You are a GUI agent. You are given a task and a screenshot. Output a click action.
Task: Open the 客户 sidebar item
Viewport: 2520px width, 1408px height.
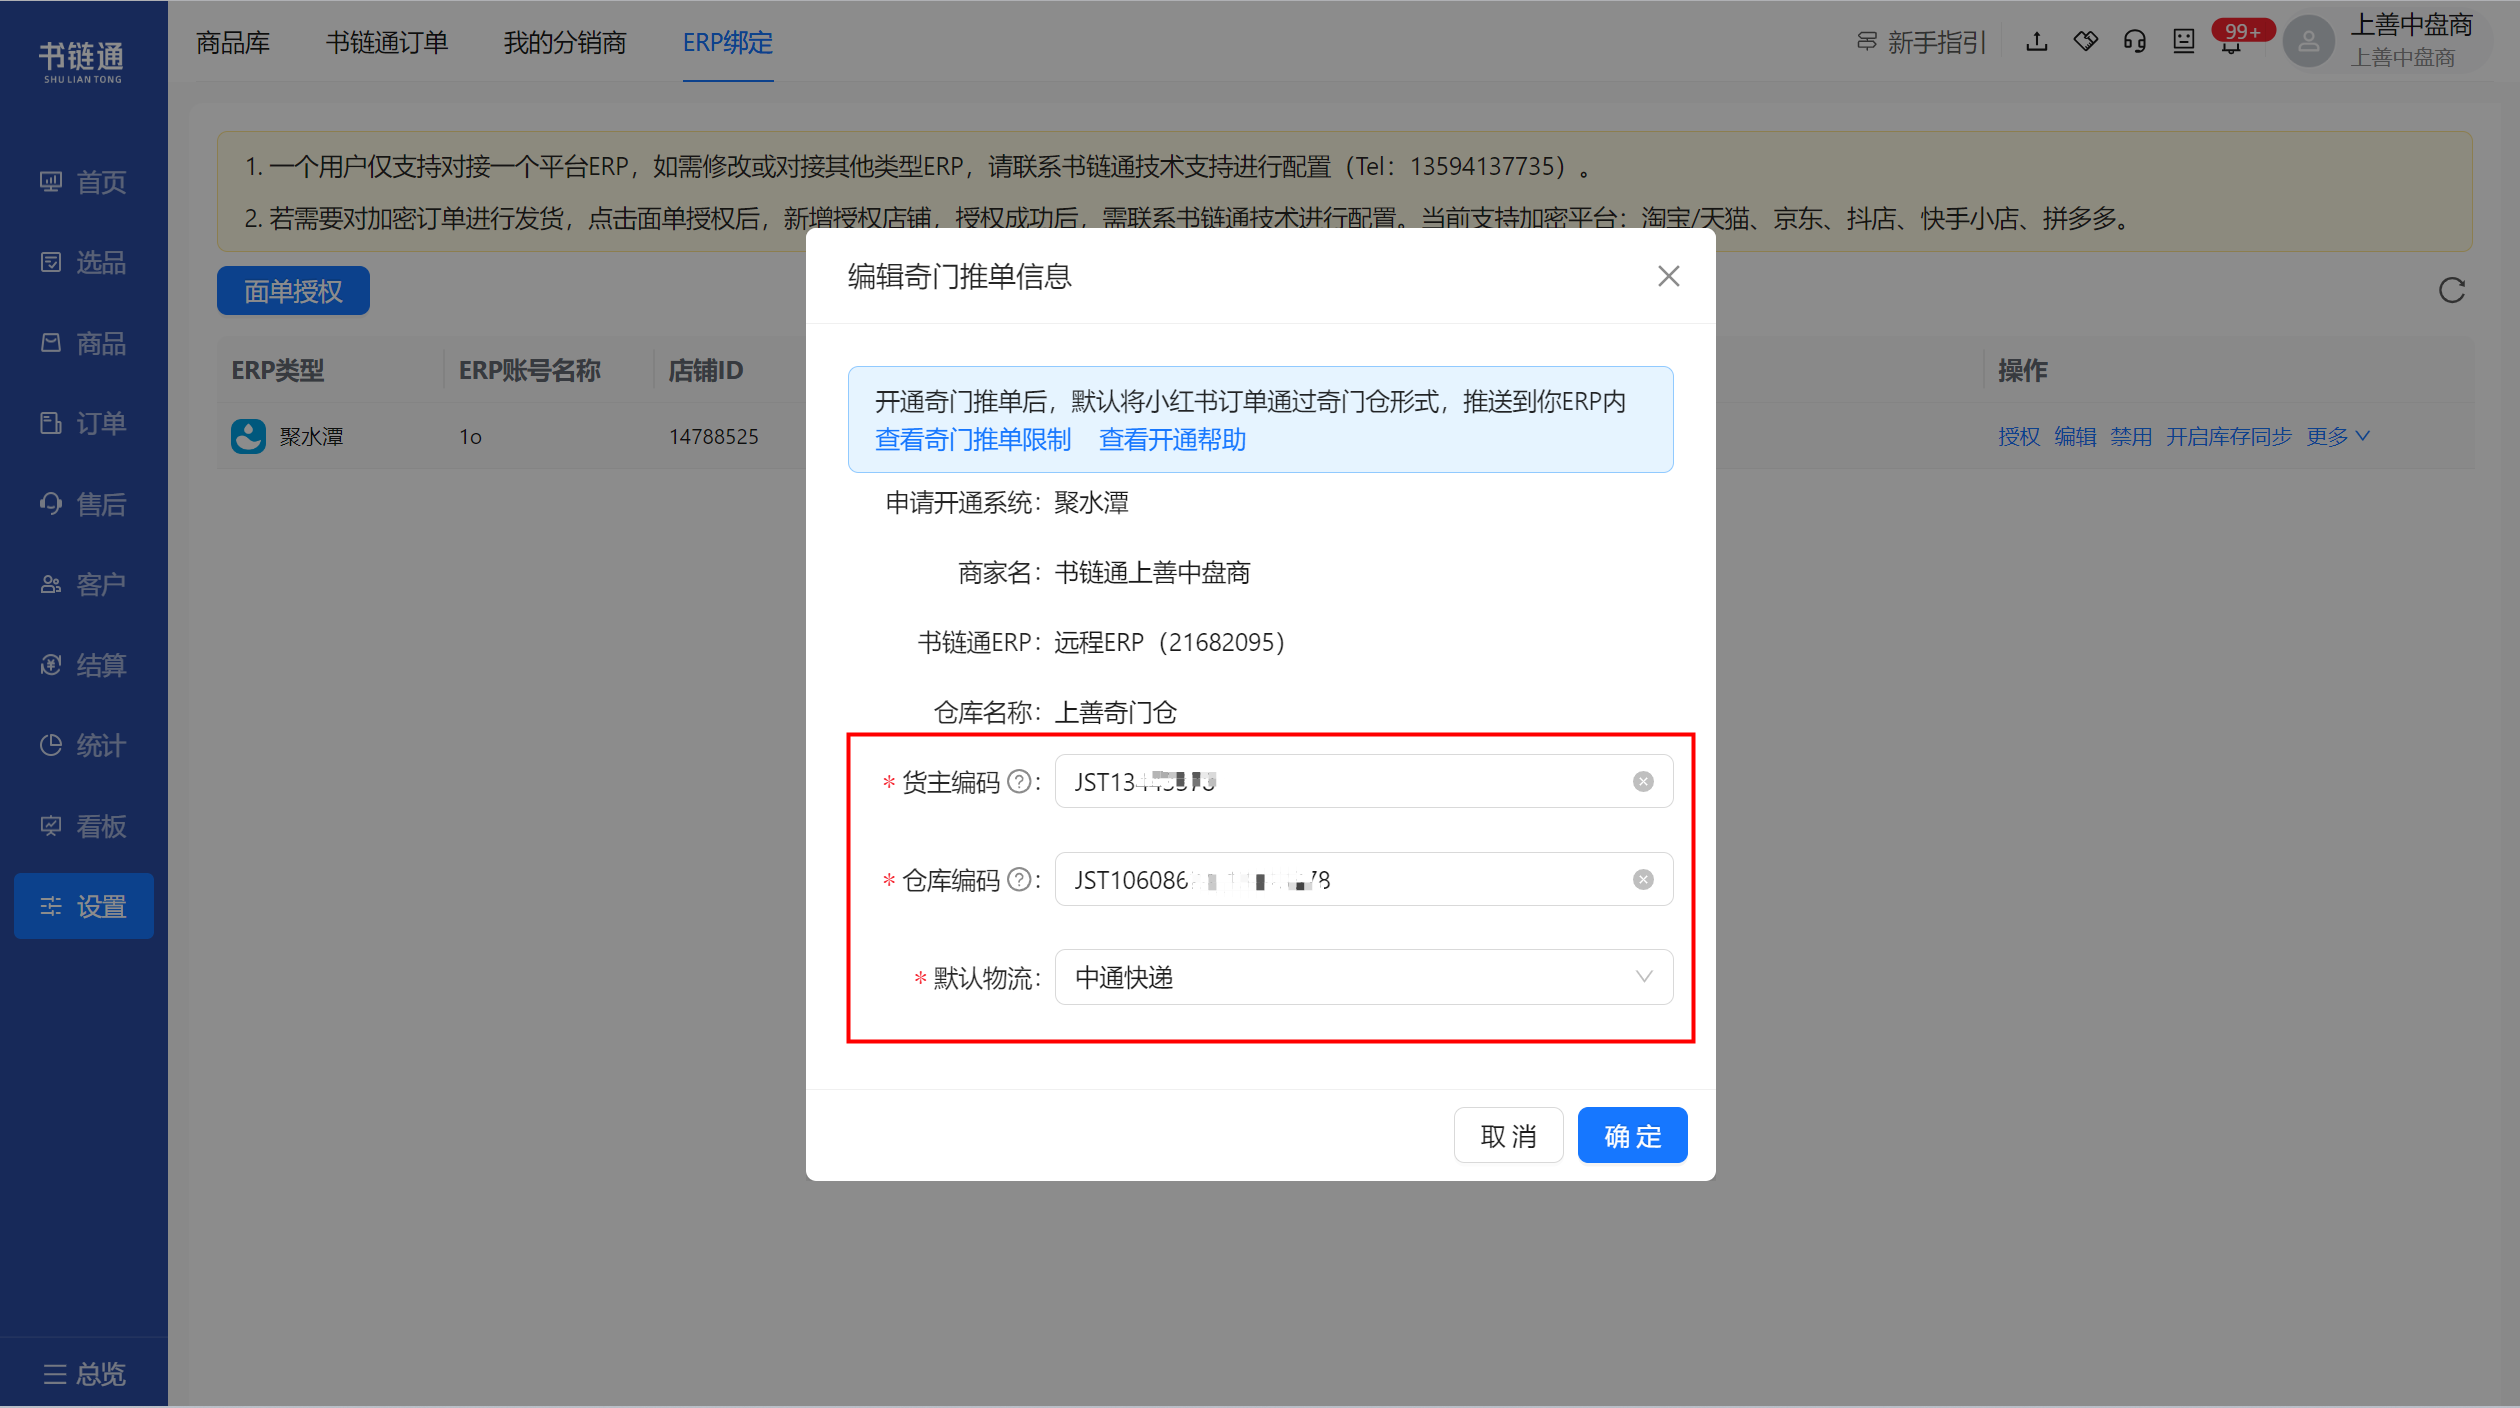click(x=83, y=584)
